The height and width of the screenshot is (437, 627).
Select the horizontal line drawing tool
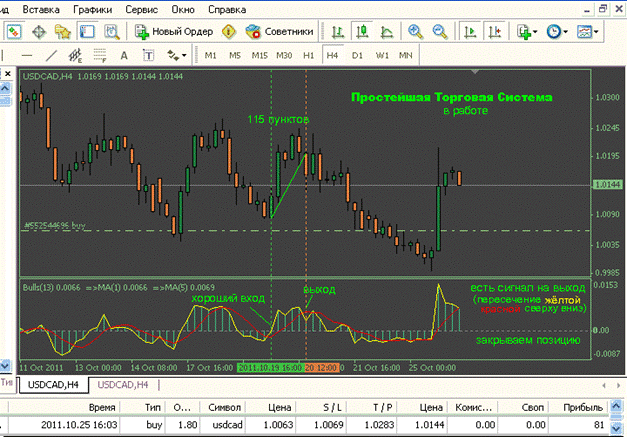point(26,56)
